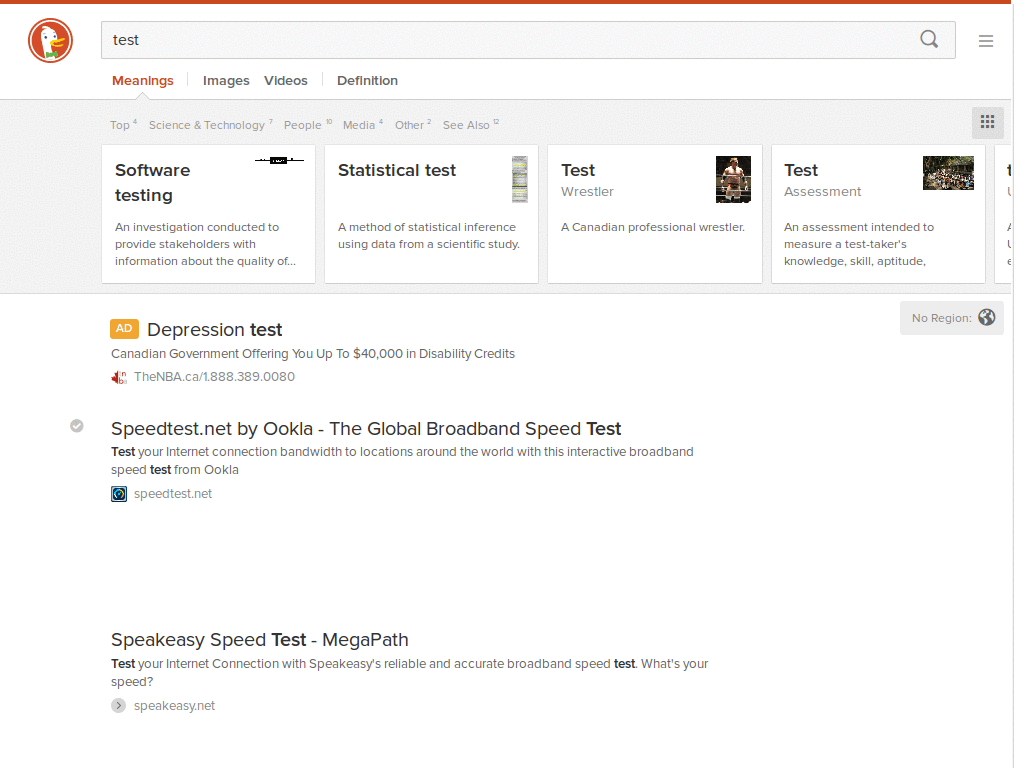Screen dimensions: 1024x768
Task: Filter meanings by Other
Action: [x=413, y=125]
